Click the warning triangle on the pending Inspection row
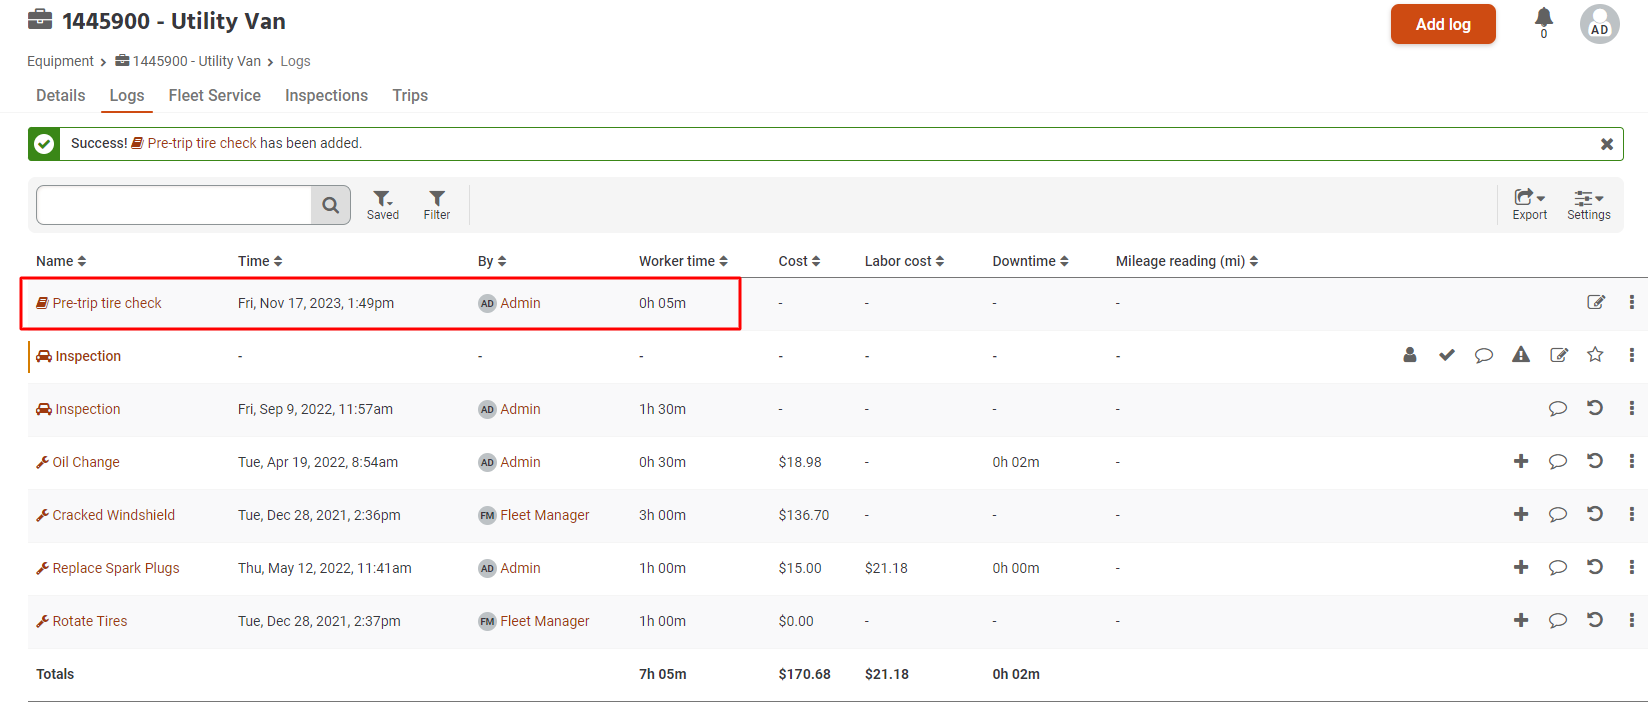 tap(1520, 355)
